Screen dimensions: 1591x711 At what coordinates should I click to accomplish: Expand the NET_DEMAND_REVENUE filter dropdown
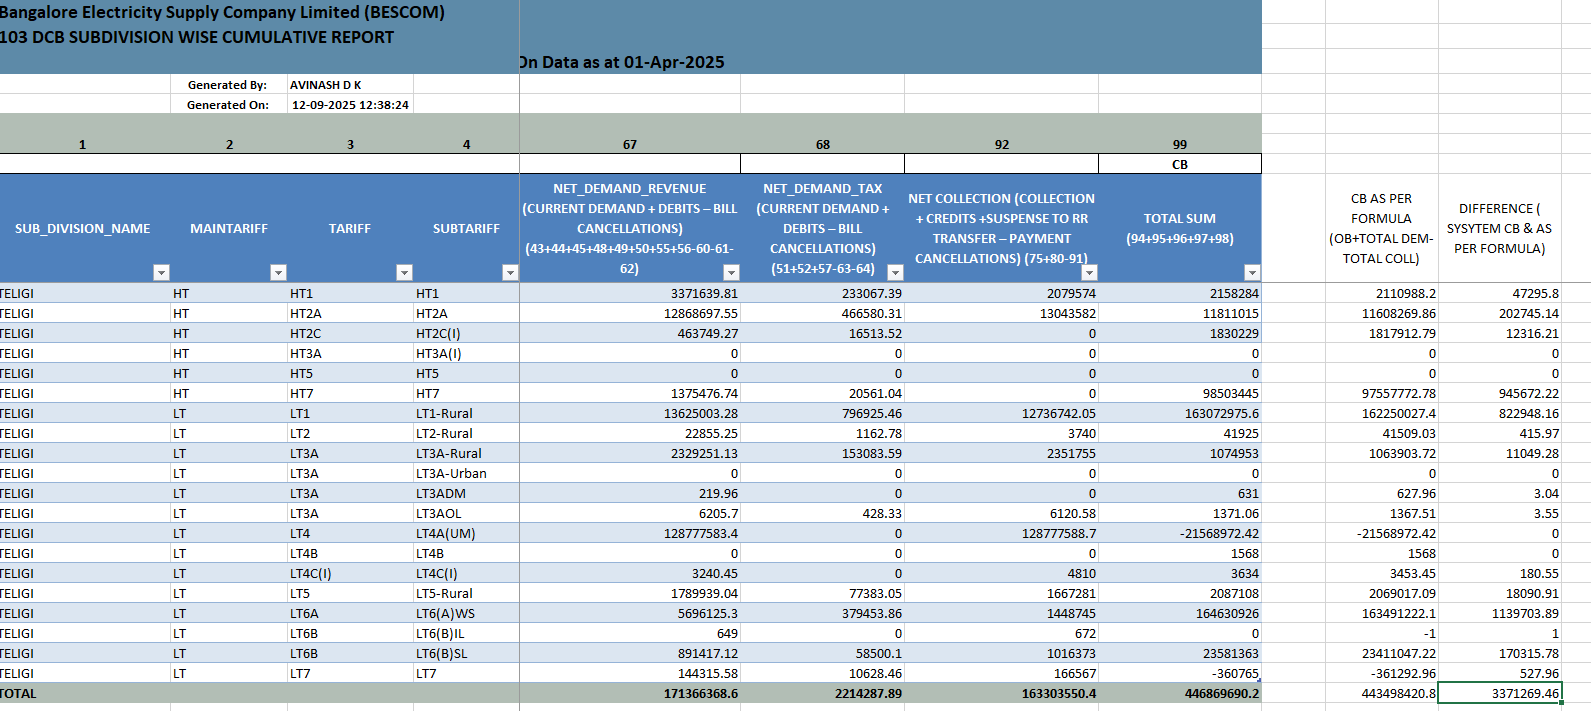click(731, 273)
